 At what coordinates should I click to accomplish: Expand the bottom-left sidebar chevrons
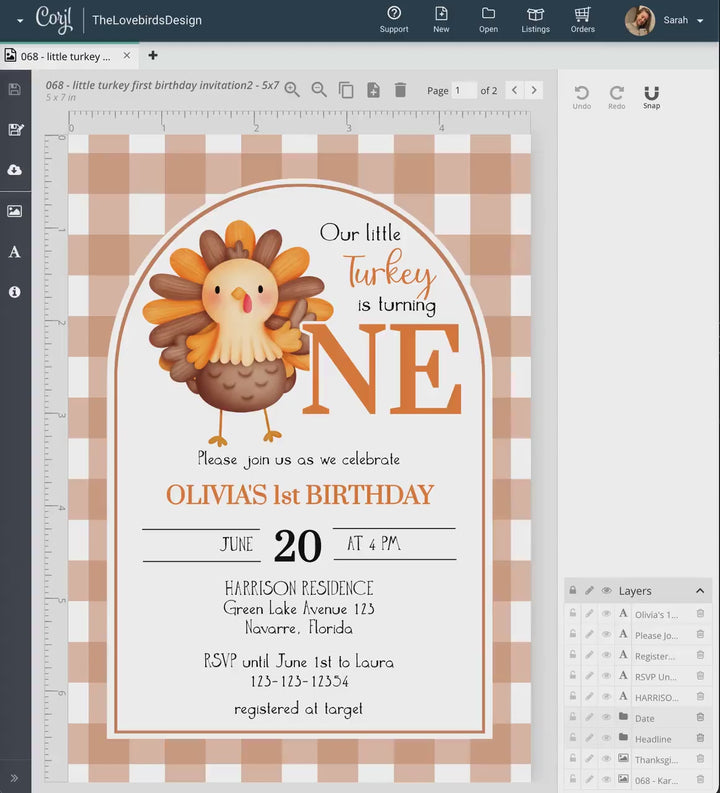coord(14,777)
